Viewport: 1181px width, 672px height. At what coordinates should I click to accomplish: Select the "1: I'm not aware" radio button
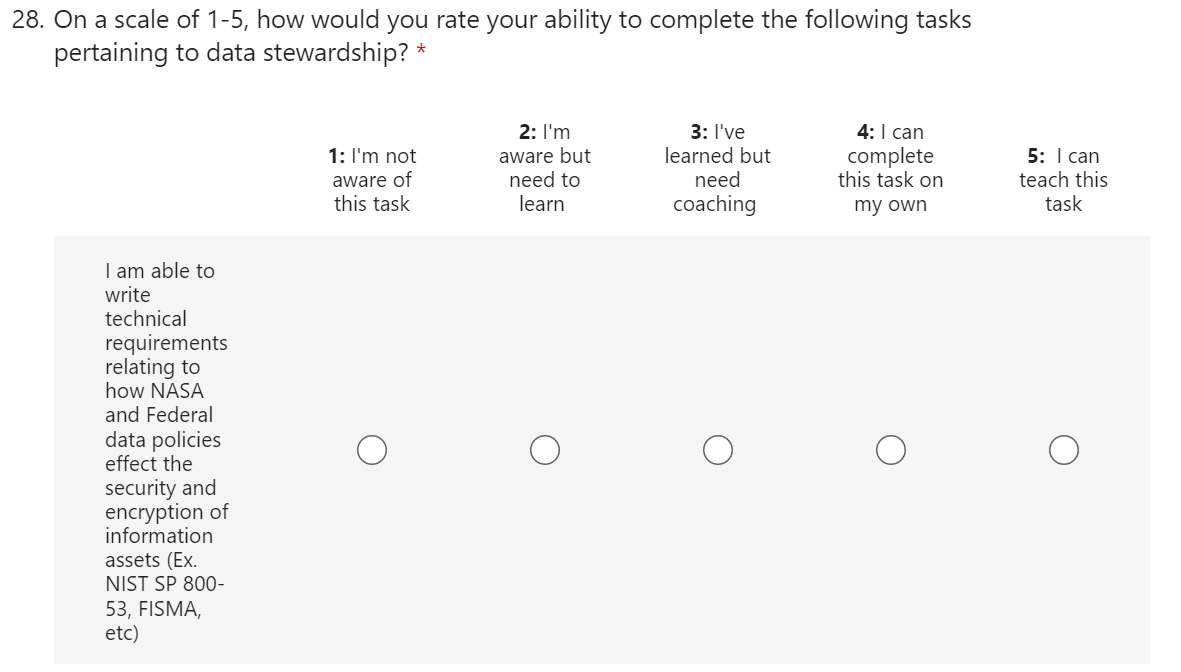coord(371,450)
